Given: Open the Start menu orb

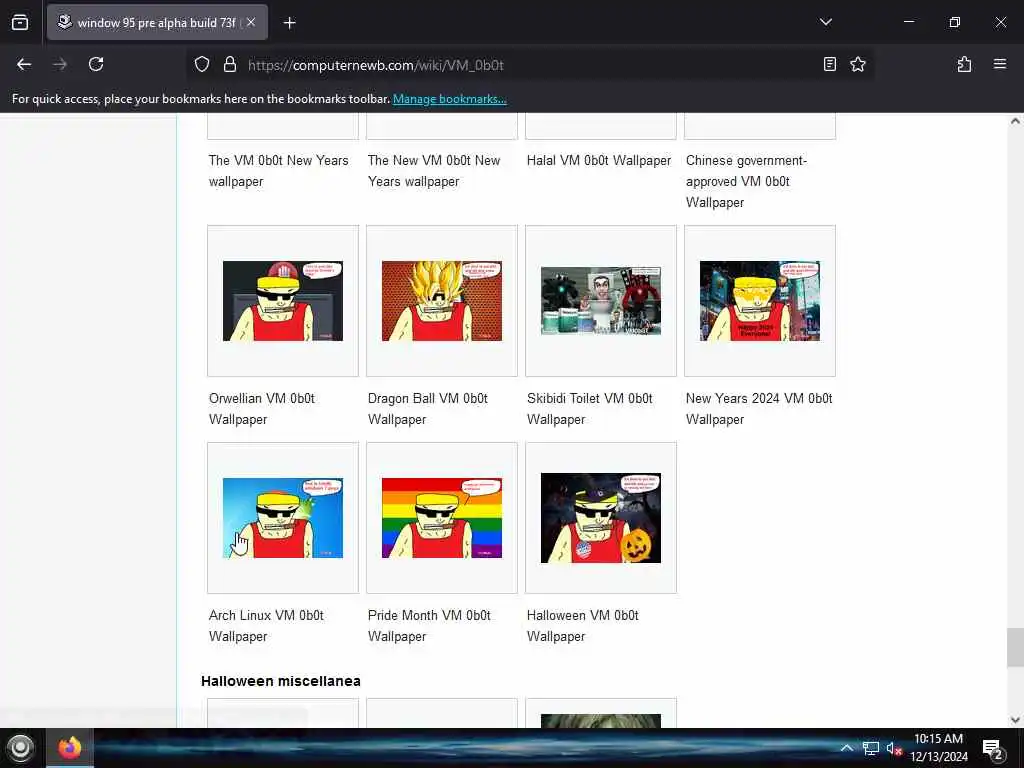Looking at the screenshot, I should [x=20, y=748].
